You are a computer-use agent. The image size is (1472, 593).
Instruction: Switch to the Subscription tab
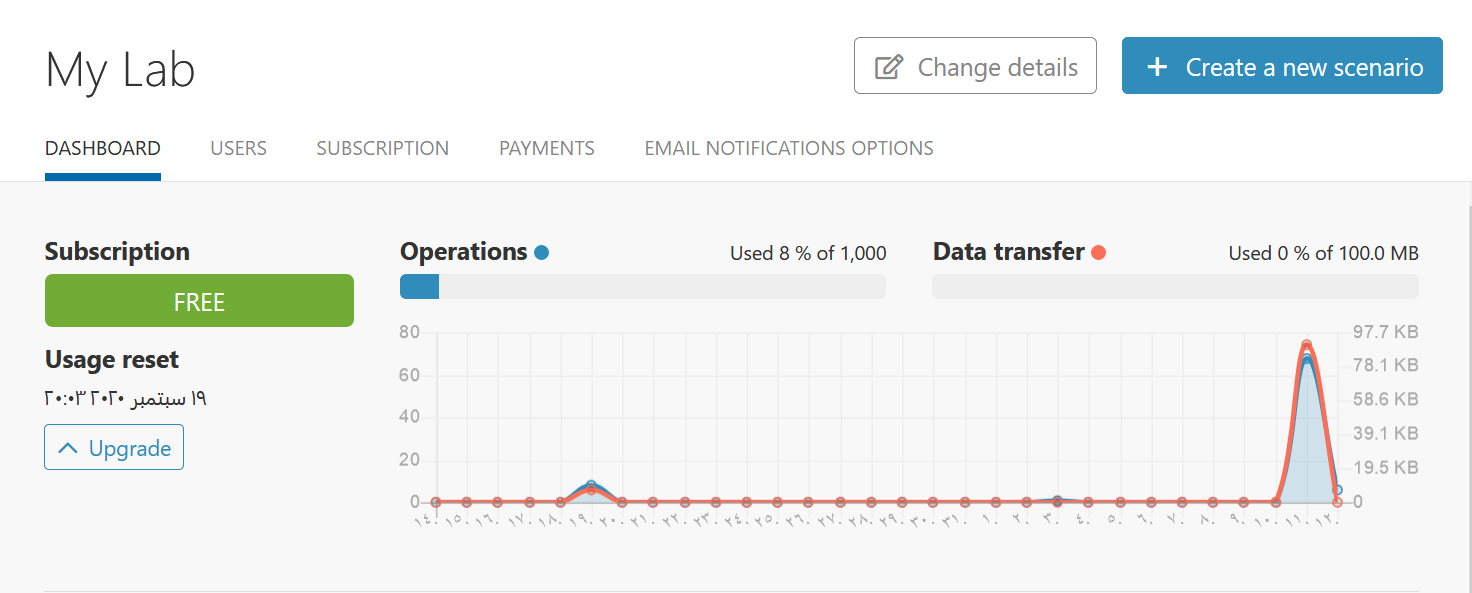(382, 148)
